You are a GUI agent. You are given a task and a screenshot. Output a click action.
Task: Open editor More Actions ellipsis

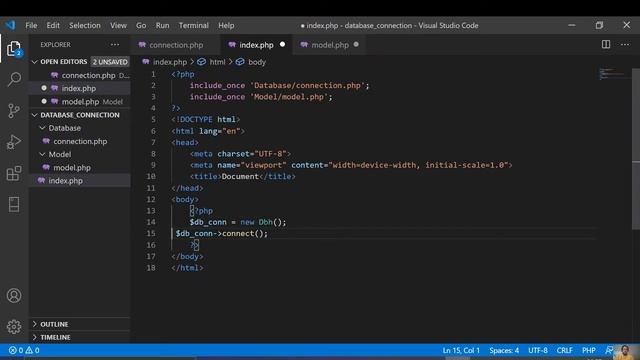point(625,44)
